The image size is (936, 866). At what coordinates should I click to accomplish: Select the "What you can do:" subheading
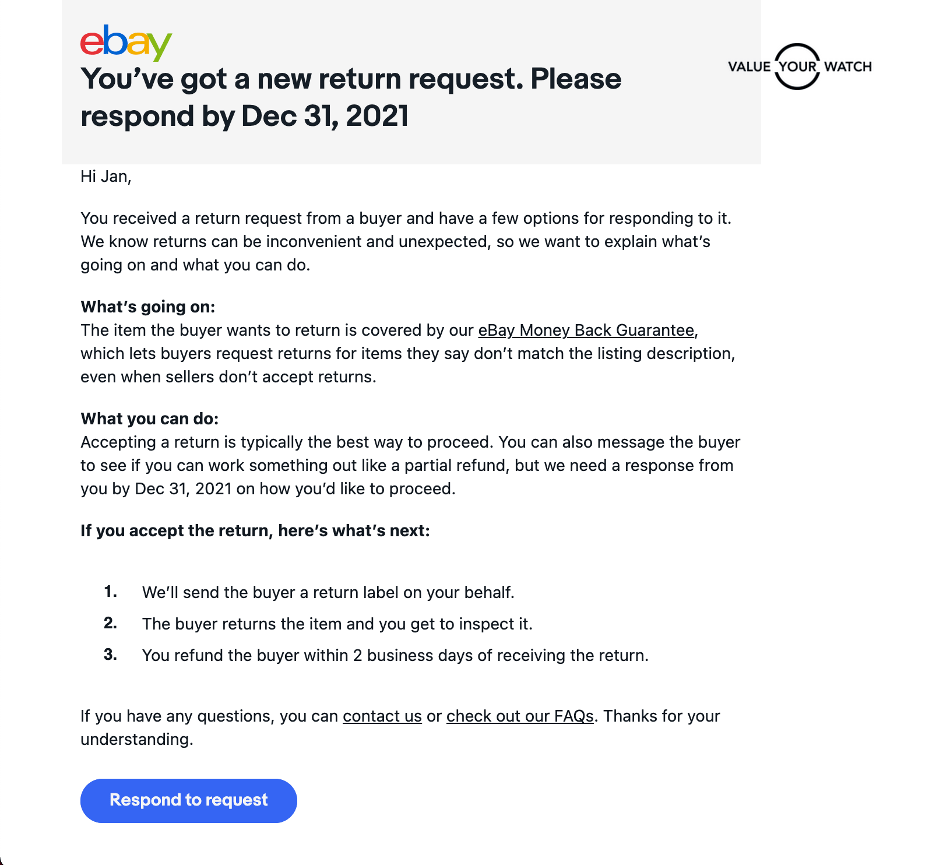(x=147, y=418)
